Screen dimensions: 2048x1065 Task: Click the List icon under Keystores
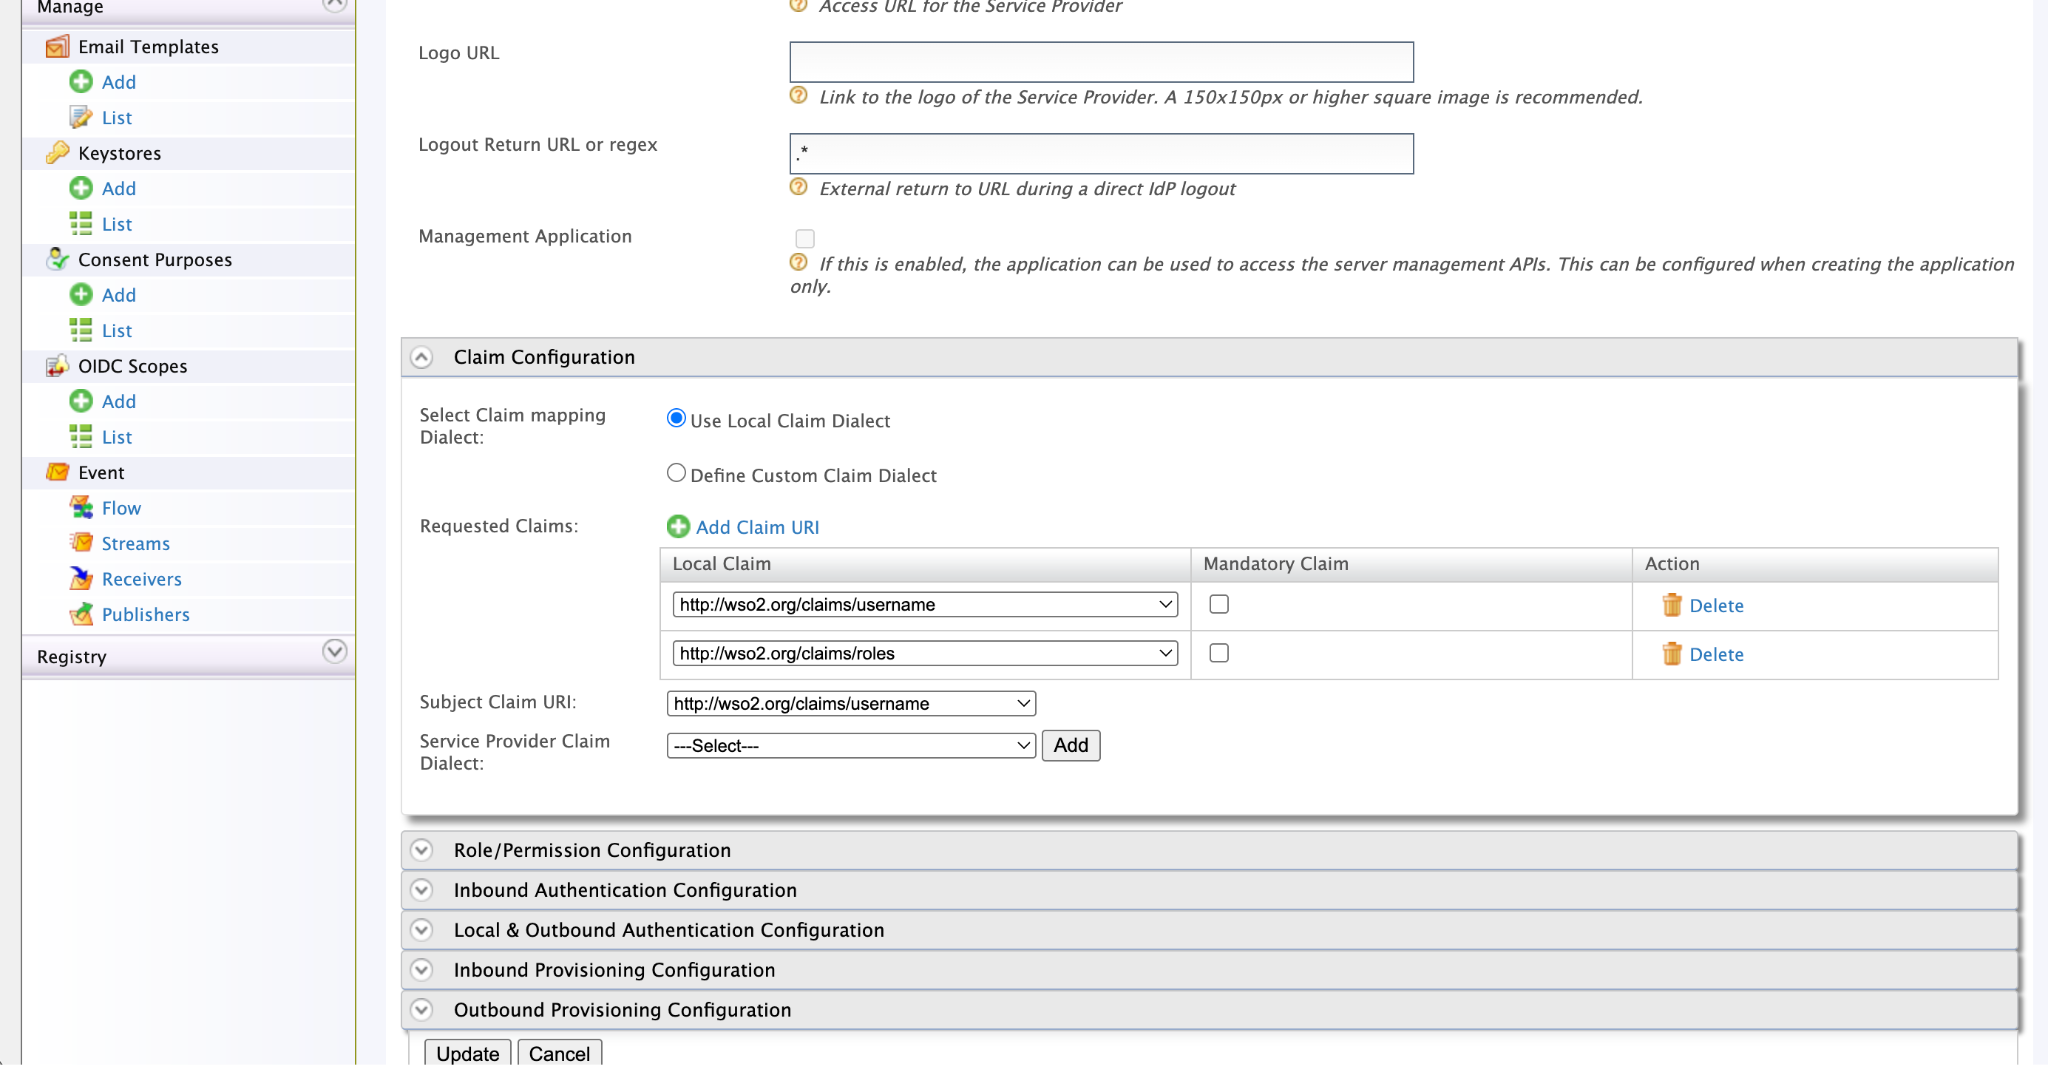point(81,224)
